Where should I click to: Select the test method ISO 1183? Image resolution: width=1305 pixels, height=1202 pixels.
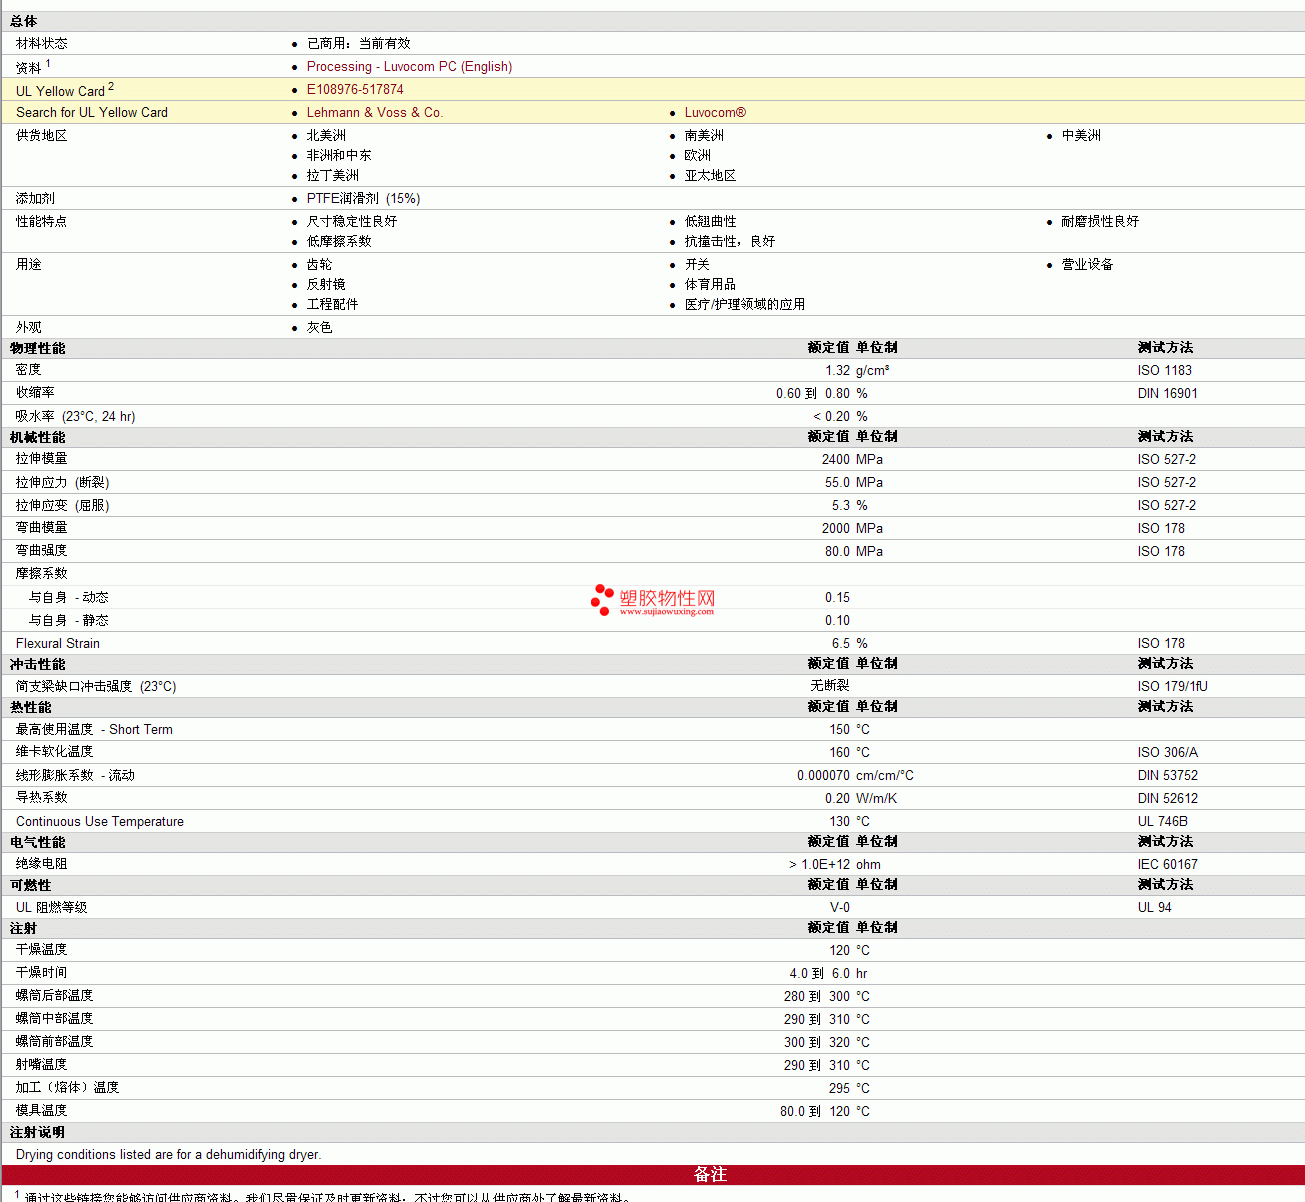(x=1165, y=370)
